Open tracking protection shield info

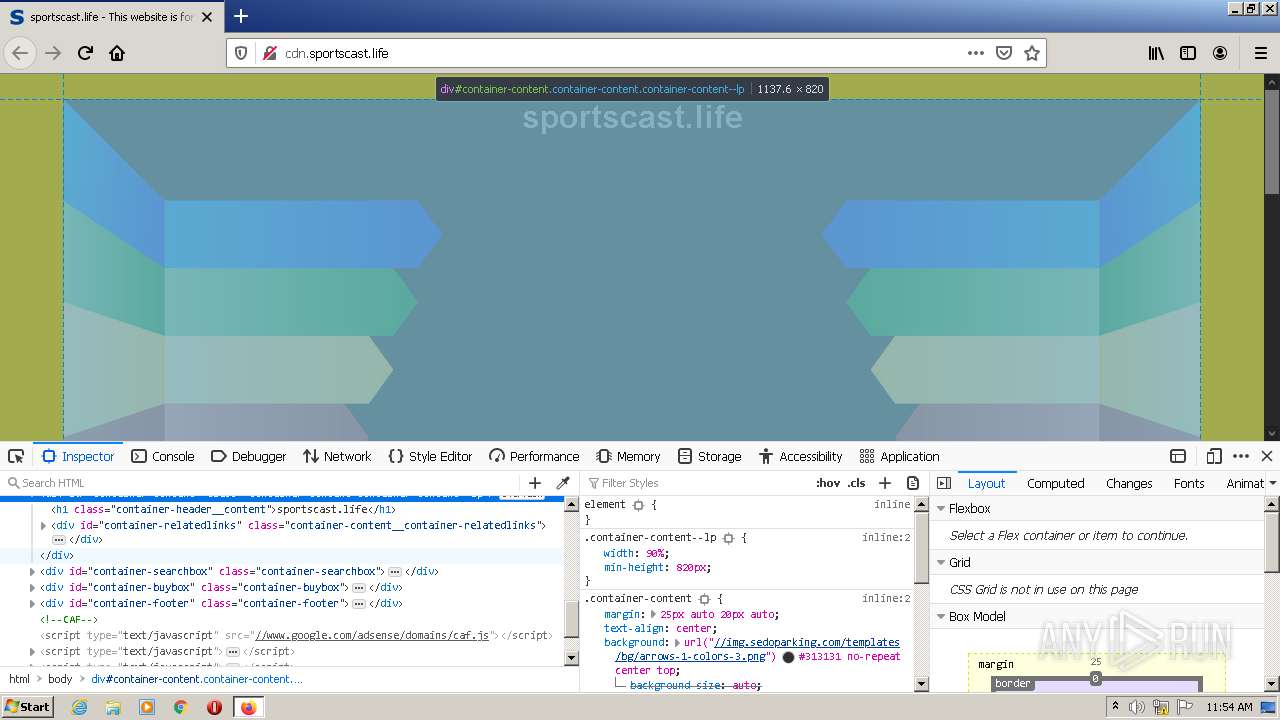click(241, 53)
